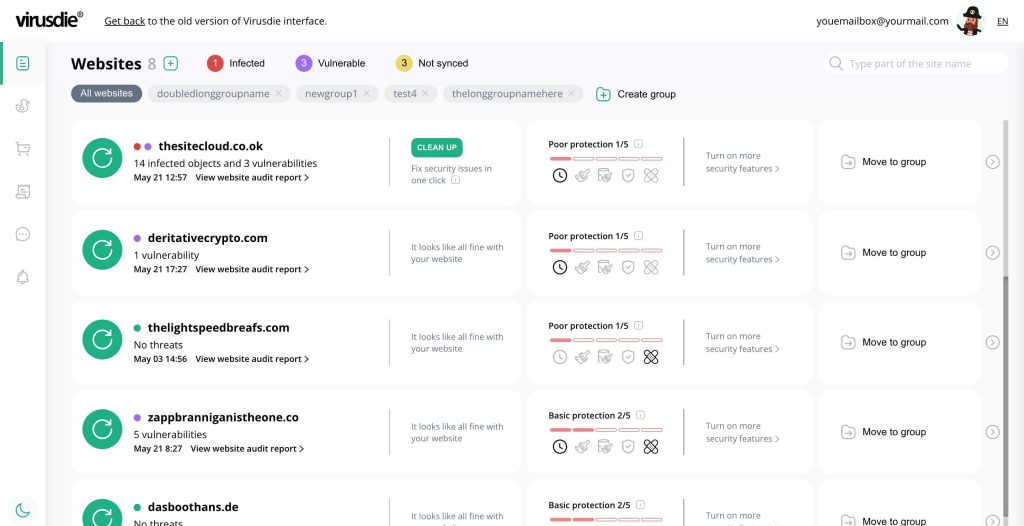The image size is (1024, 526).
Task: Click info icon next to thelightspeedbreafs.com protection level
Action: [639, 325]
